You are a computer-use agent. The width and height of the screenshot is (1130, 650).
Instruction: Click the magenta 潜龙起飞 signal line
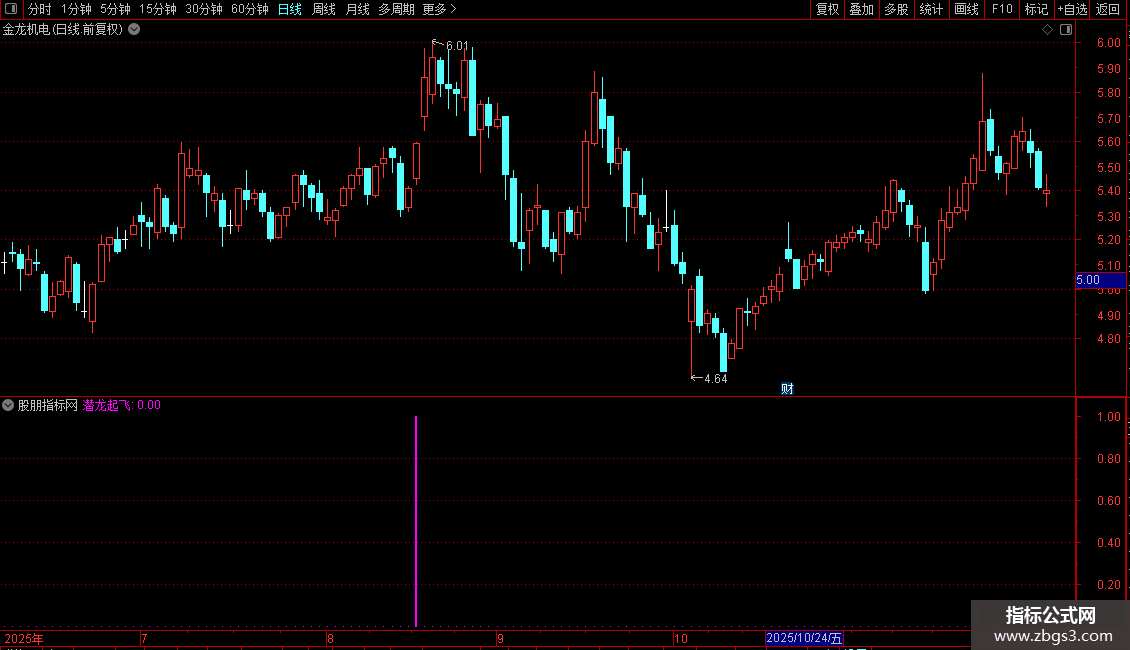tap(416, 520)
